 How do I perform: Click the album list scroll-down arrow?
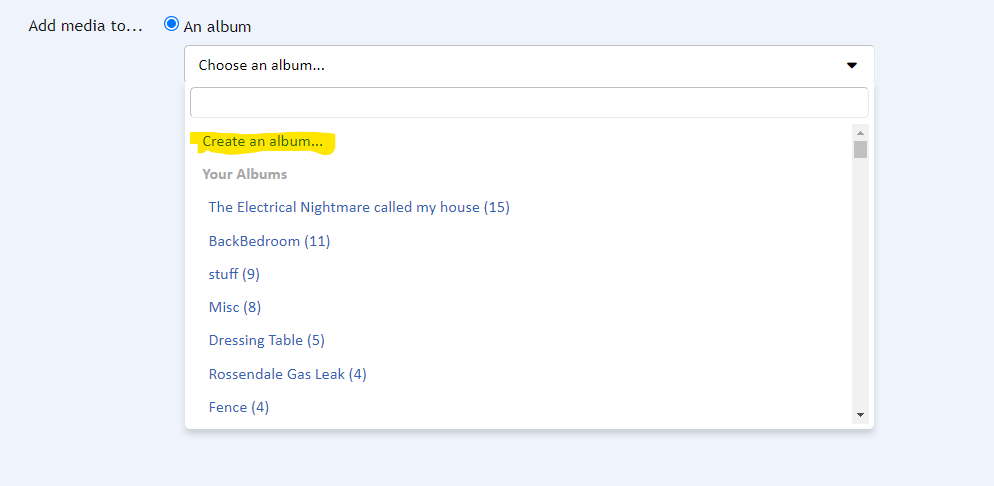point(860,414)
